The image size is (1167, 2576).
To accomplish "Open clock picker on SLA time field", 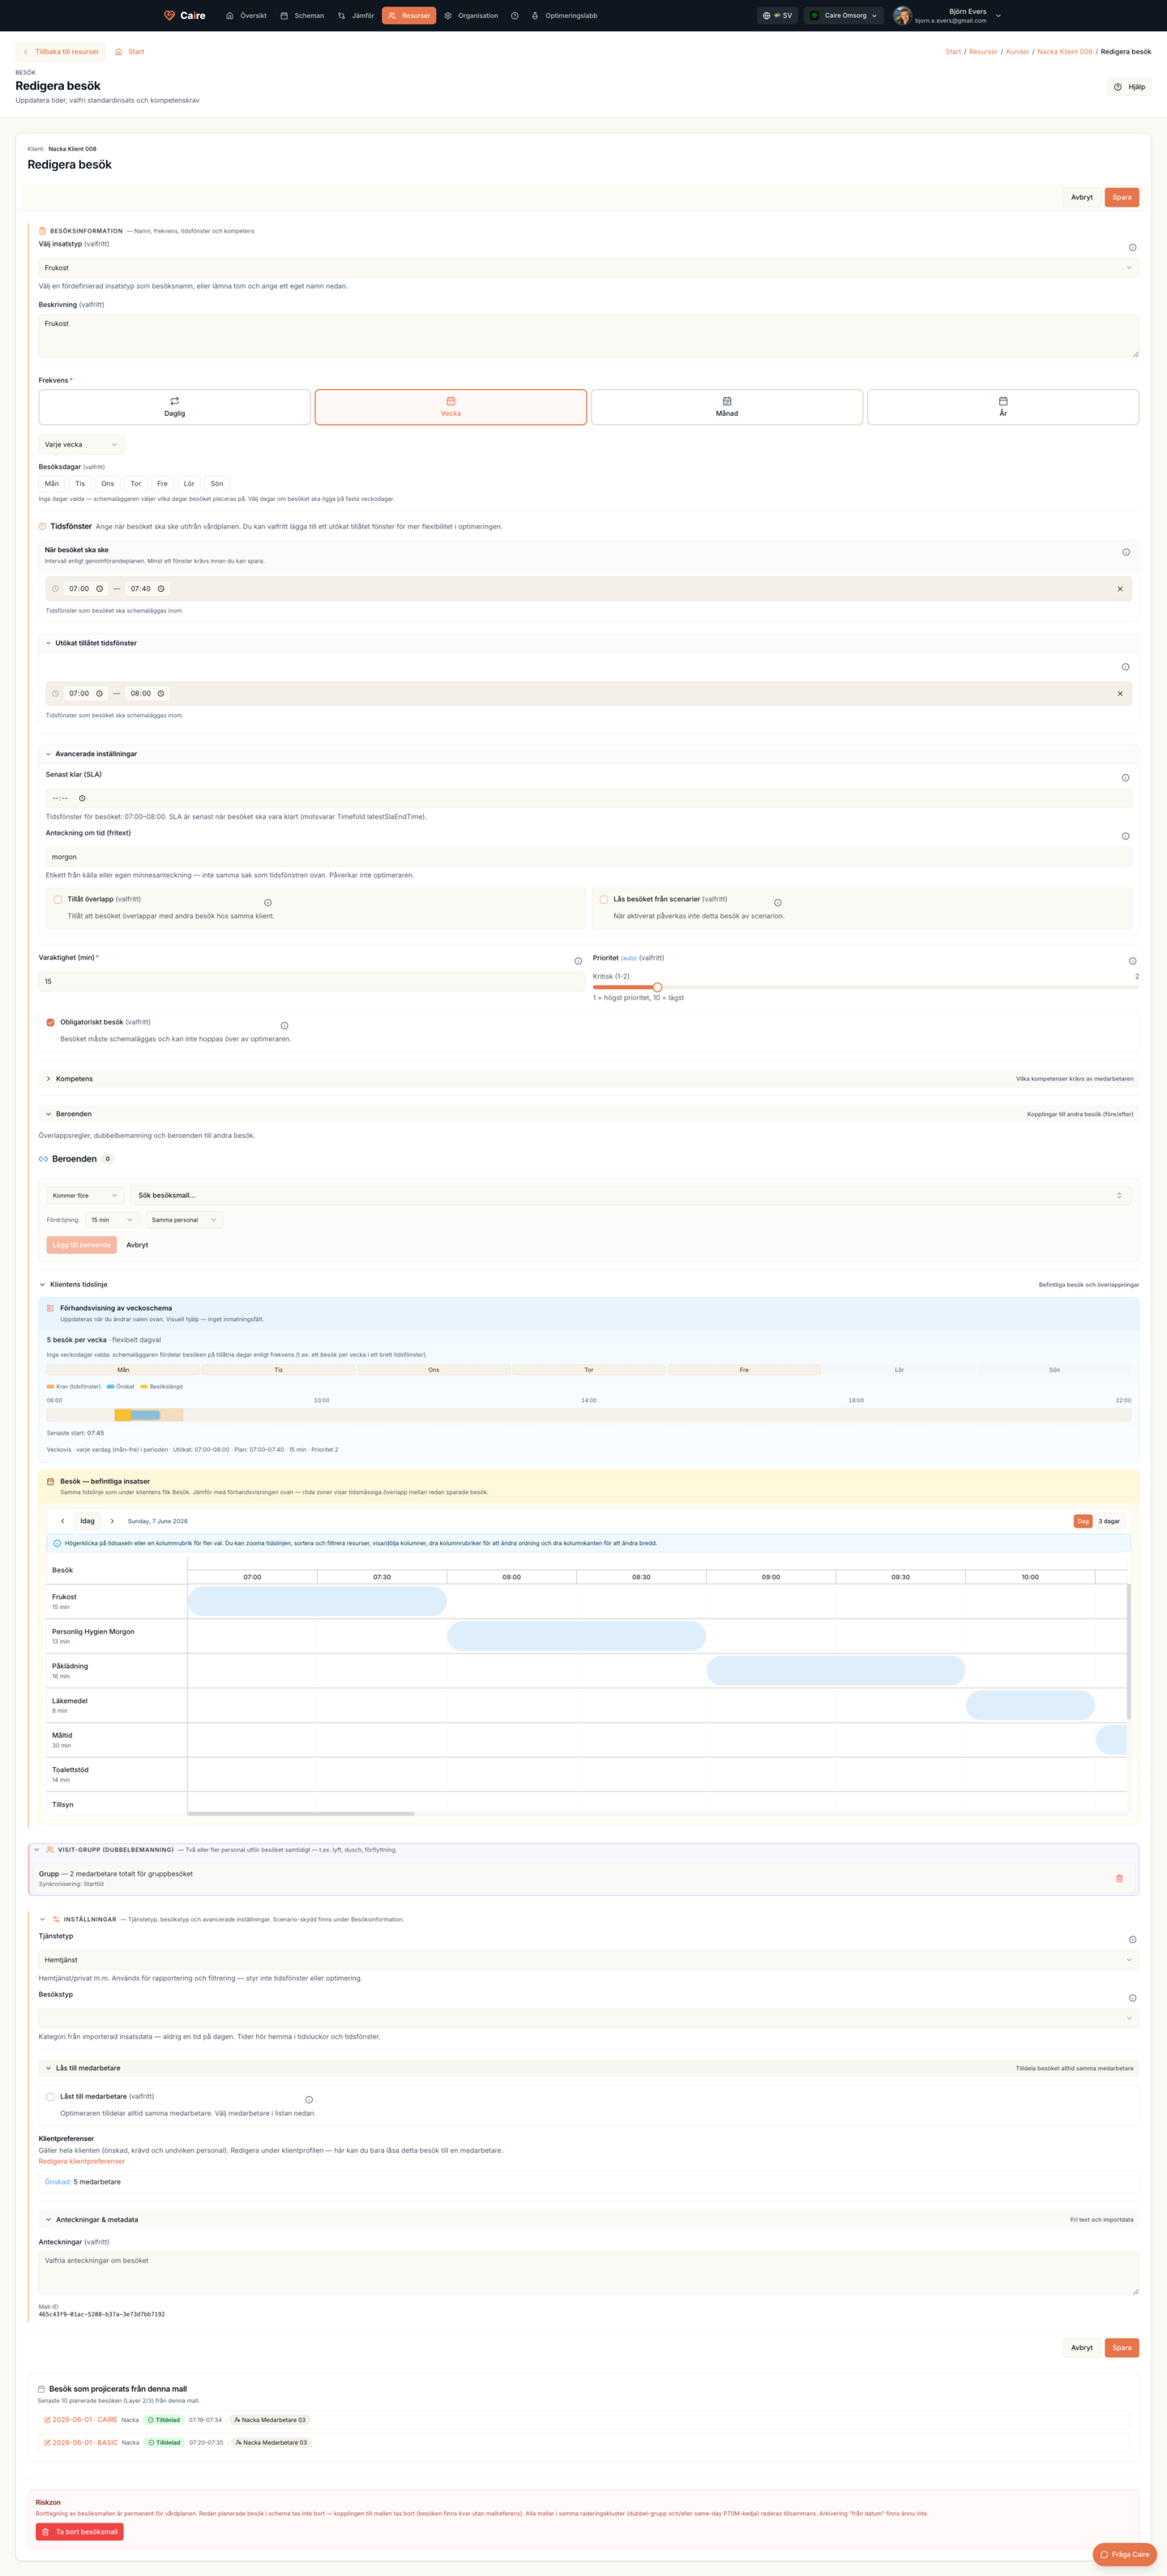I will click(x=82, y=798).
